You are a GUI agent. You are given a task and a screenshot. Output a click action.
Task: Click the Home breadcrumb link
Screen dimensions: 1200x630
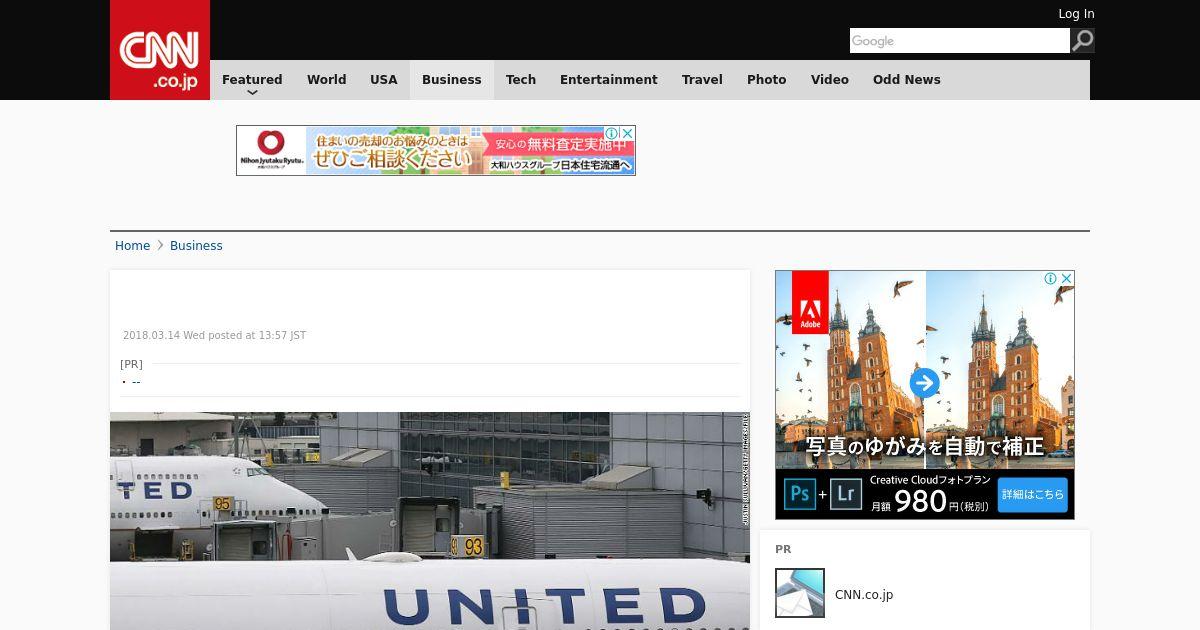point(132,246)
